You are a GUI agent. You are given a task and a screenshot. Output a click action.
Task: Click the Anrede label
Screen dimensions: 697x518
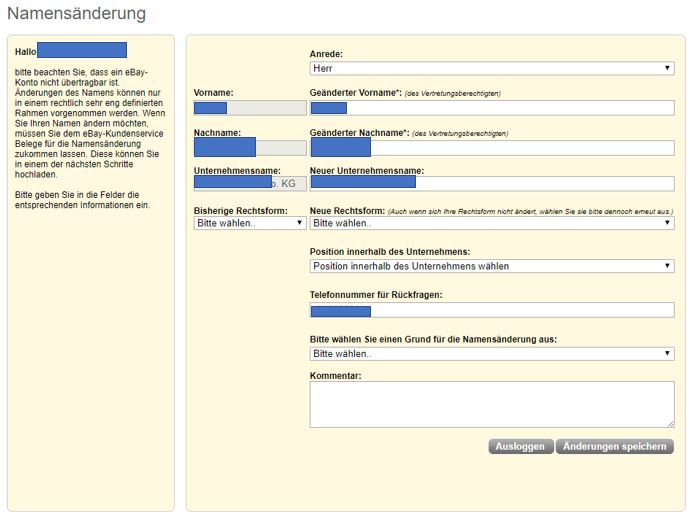point(326,54)
